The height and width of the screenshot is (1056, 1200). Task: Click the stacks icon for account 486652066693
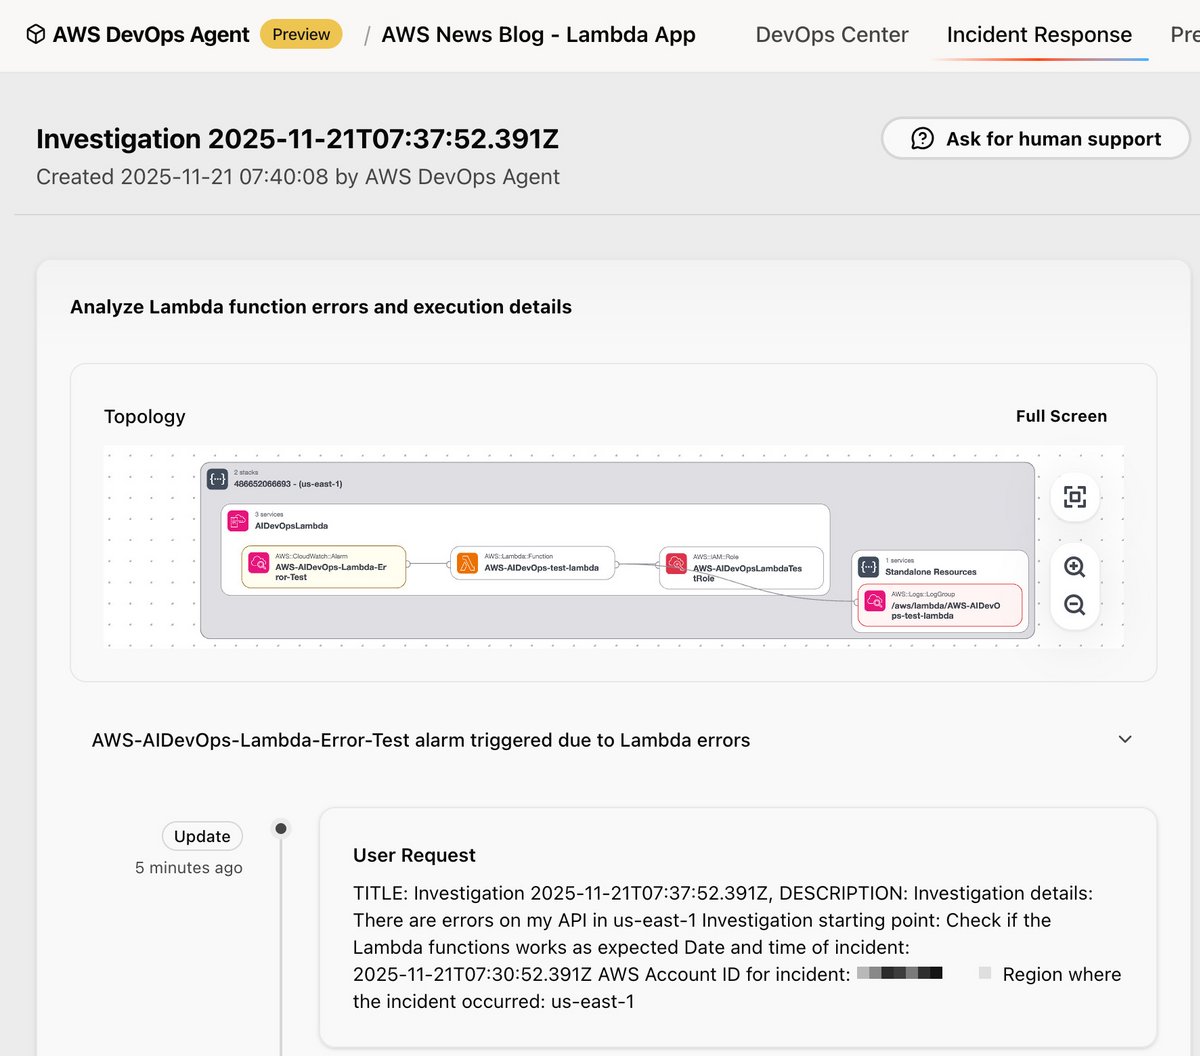[216, 478]
